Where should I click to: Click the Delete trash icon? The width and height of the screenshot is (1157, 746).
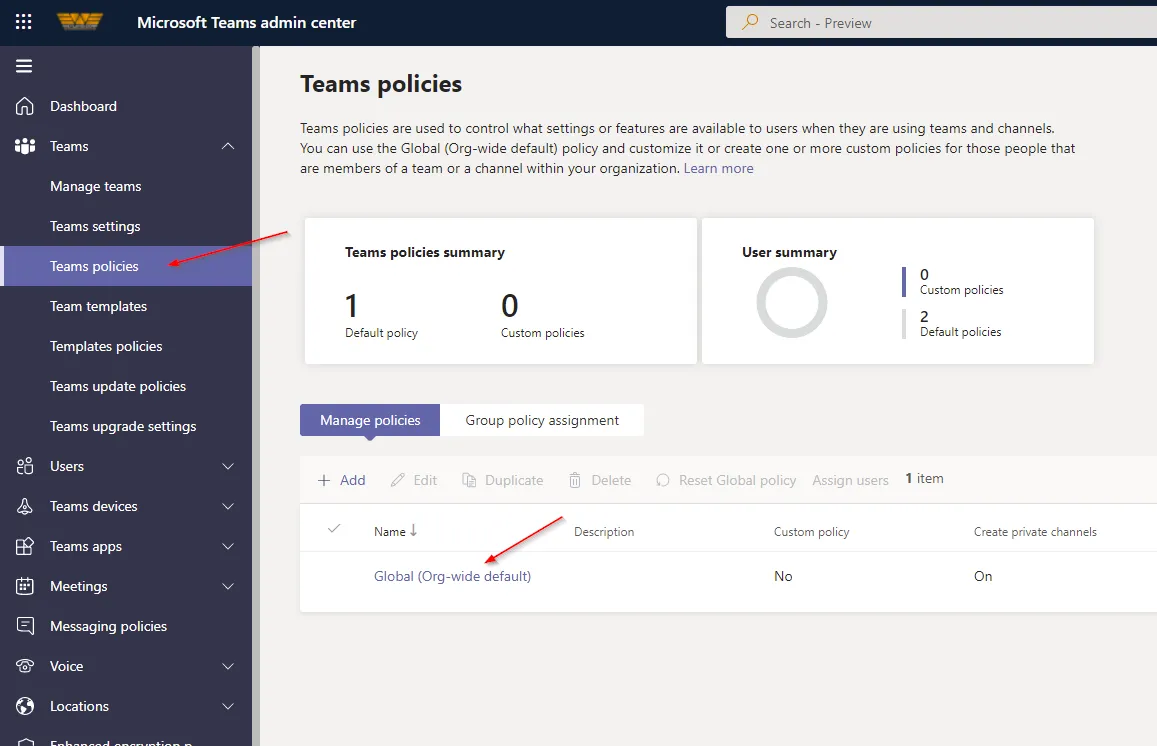click(575, 480)
